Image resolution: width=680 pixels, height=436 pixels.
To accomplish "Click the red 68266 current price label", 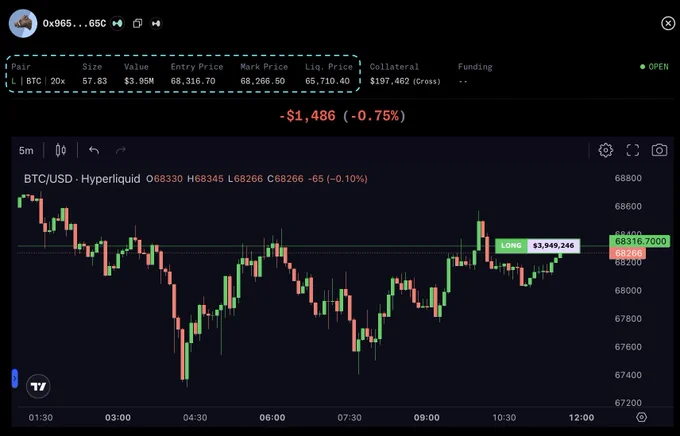I will point(628,253).
